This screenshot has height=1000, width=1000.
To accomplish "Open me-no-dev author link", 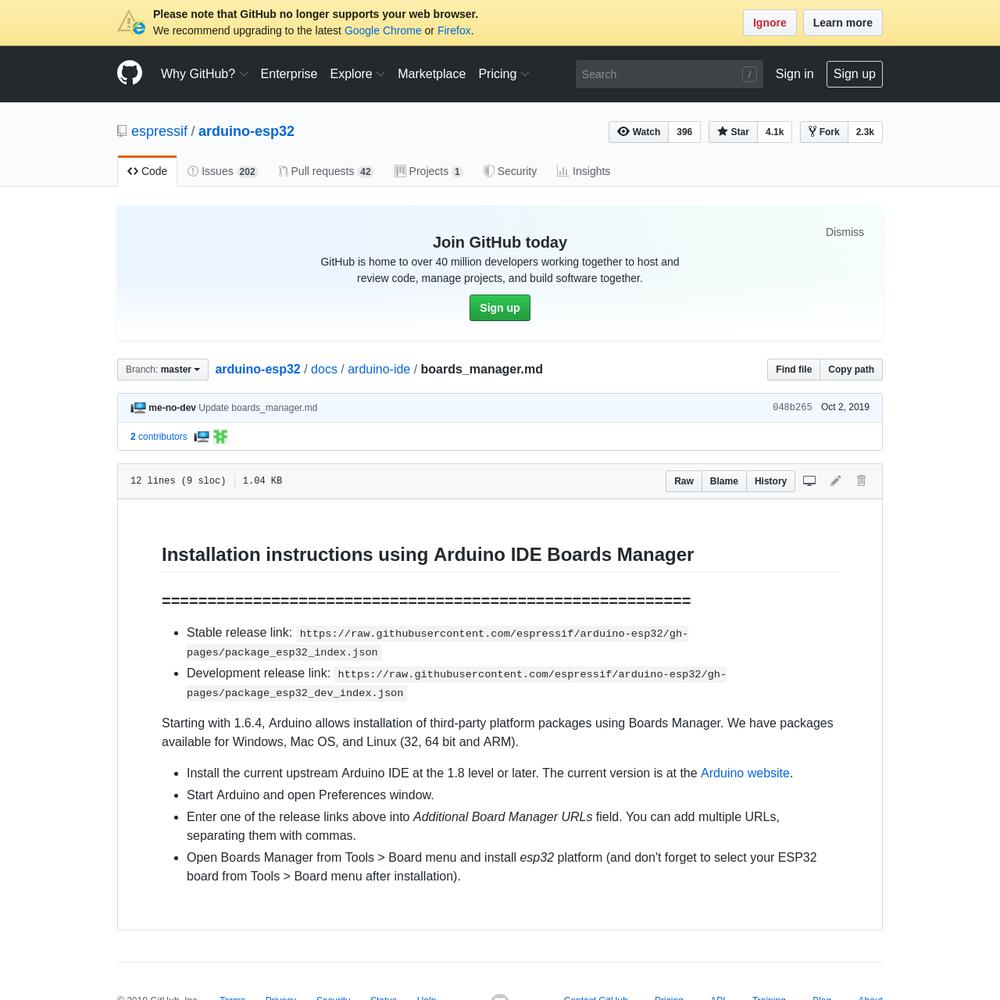I will pos(172,408).
